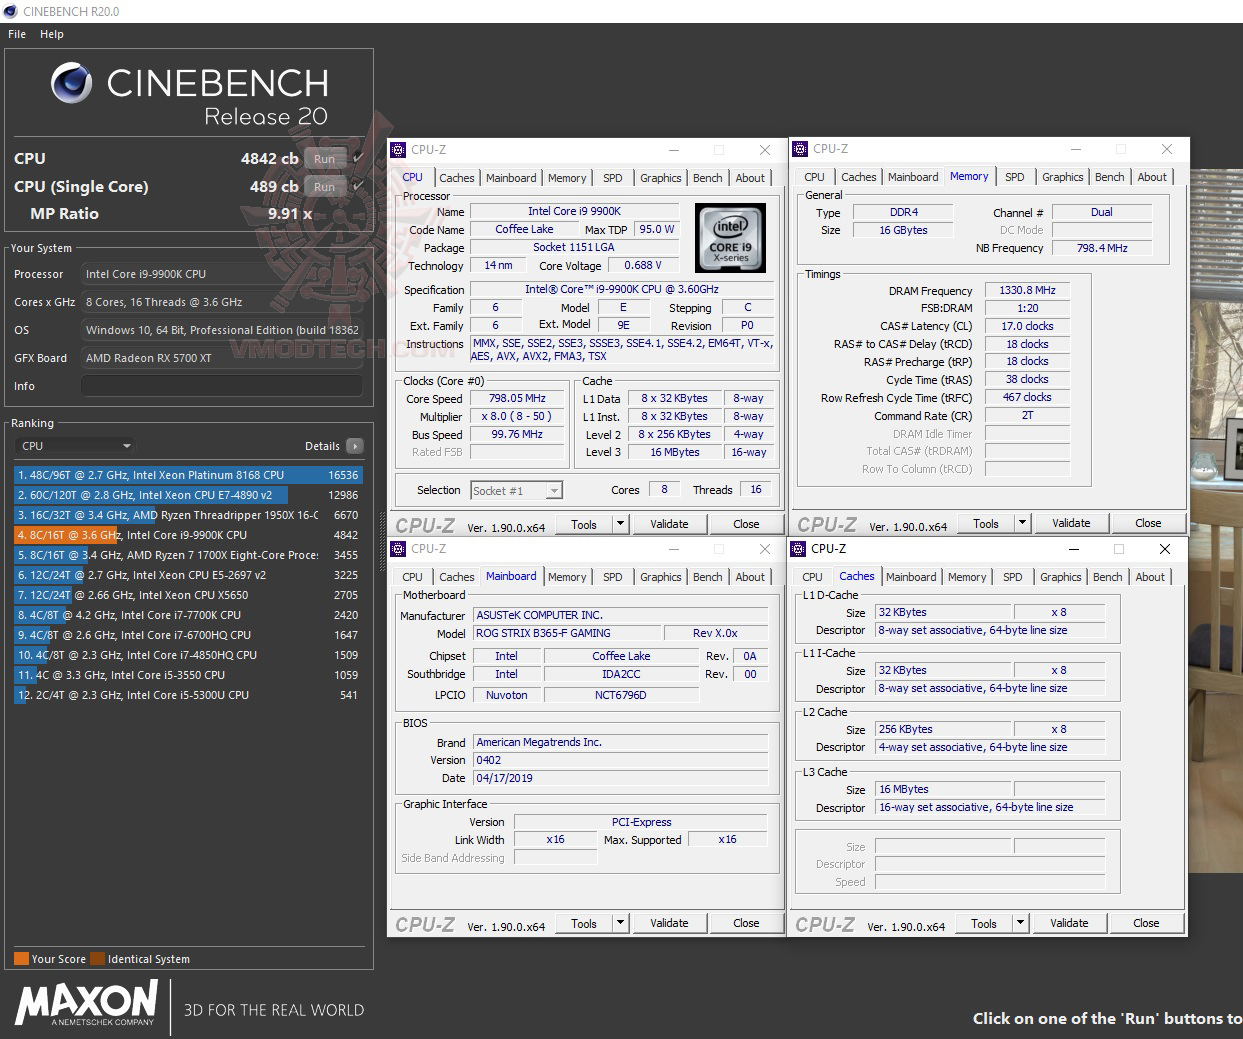Image resolution: width=1243 pixels, height=1039 pixels.
Task: Open the CPU ranking type dropdown
Action: tap(76, 446)
